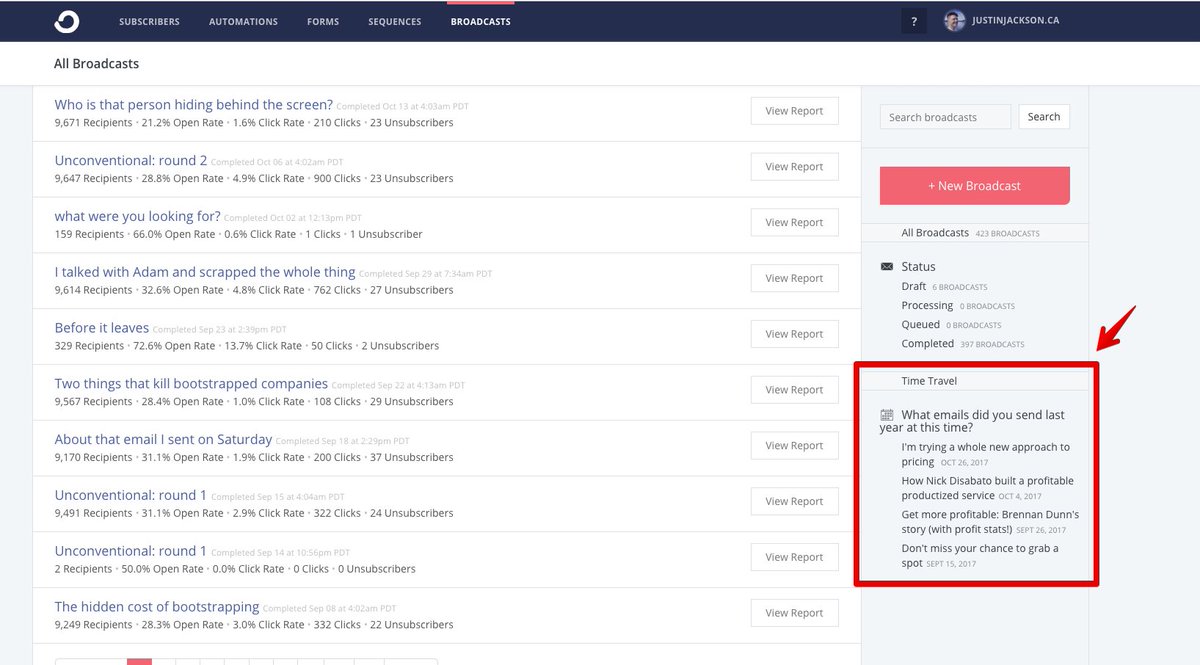Focus the Search broadcasts input field

coord(945,117)
